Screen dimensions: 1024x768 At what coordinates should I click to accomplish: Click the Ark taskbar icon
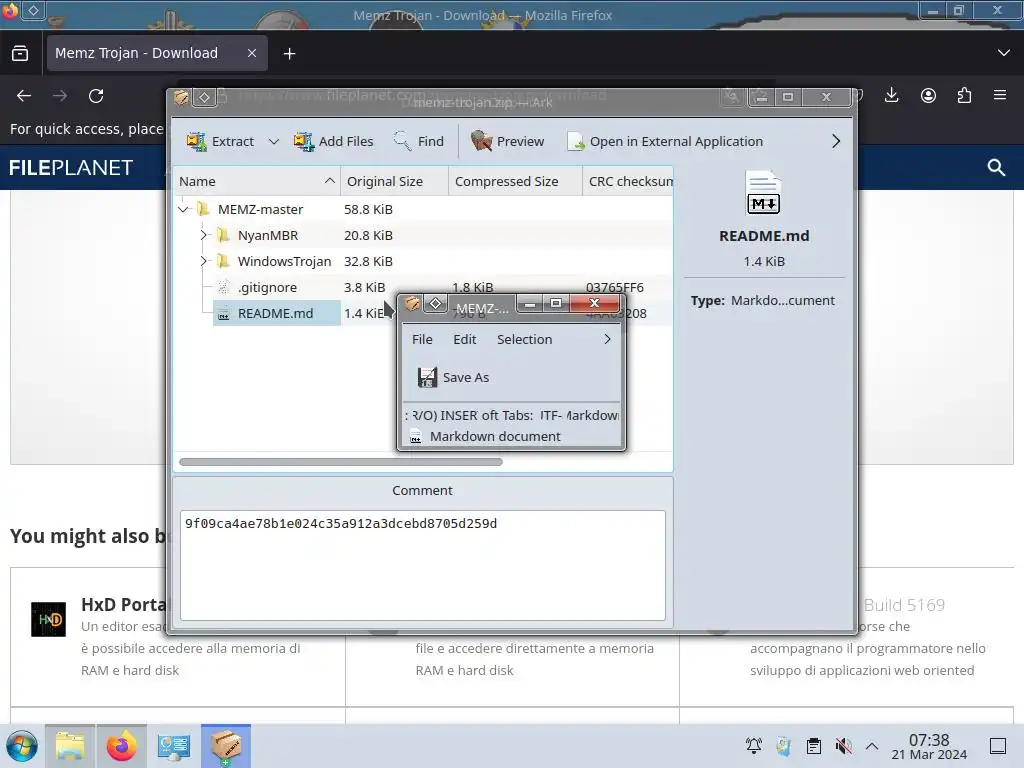(226, 746)
